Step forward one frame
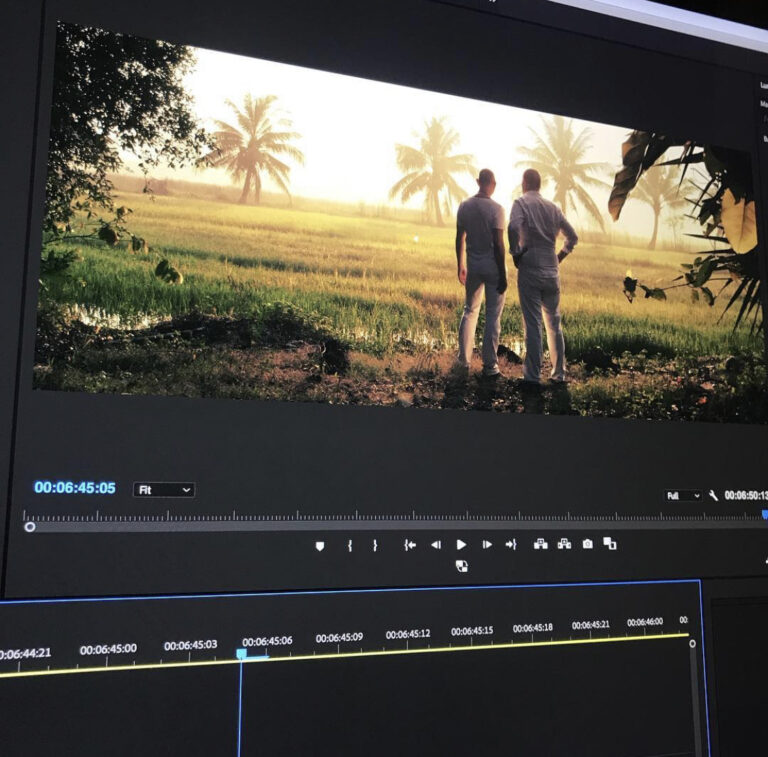The width and height of the screenshot is (768, 757). tap(487, 544)
